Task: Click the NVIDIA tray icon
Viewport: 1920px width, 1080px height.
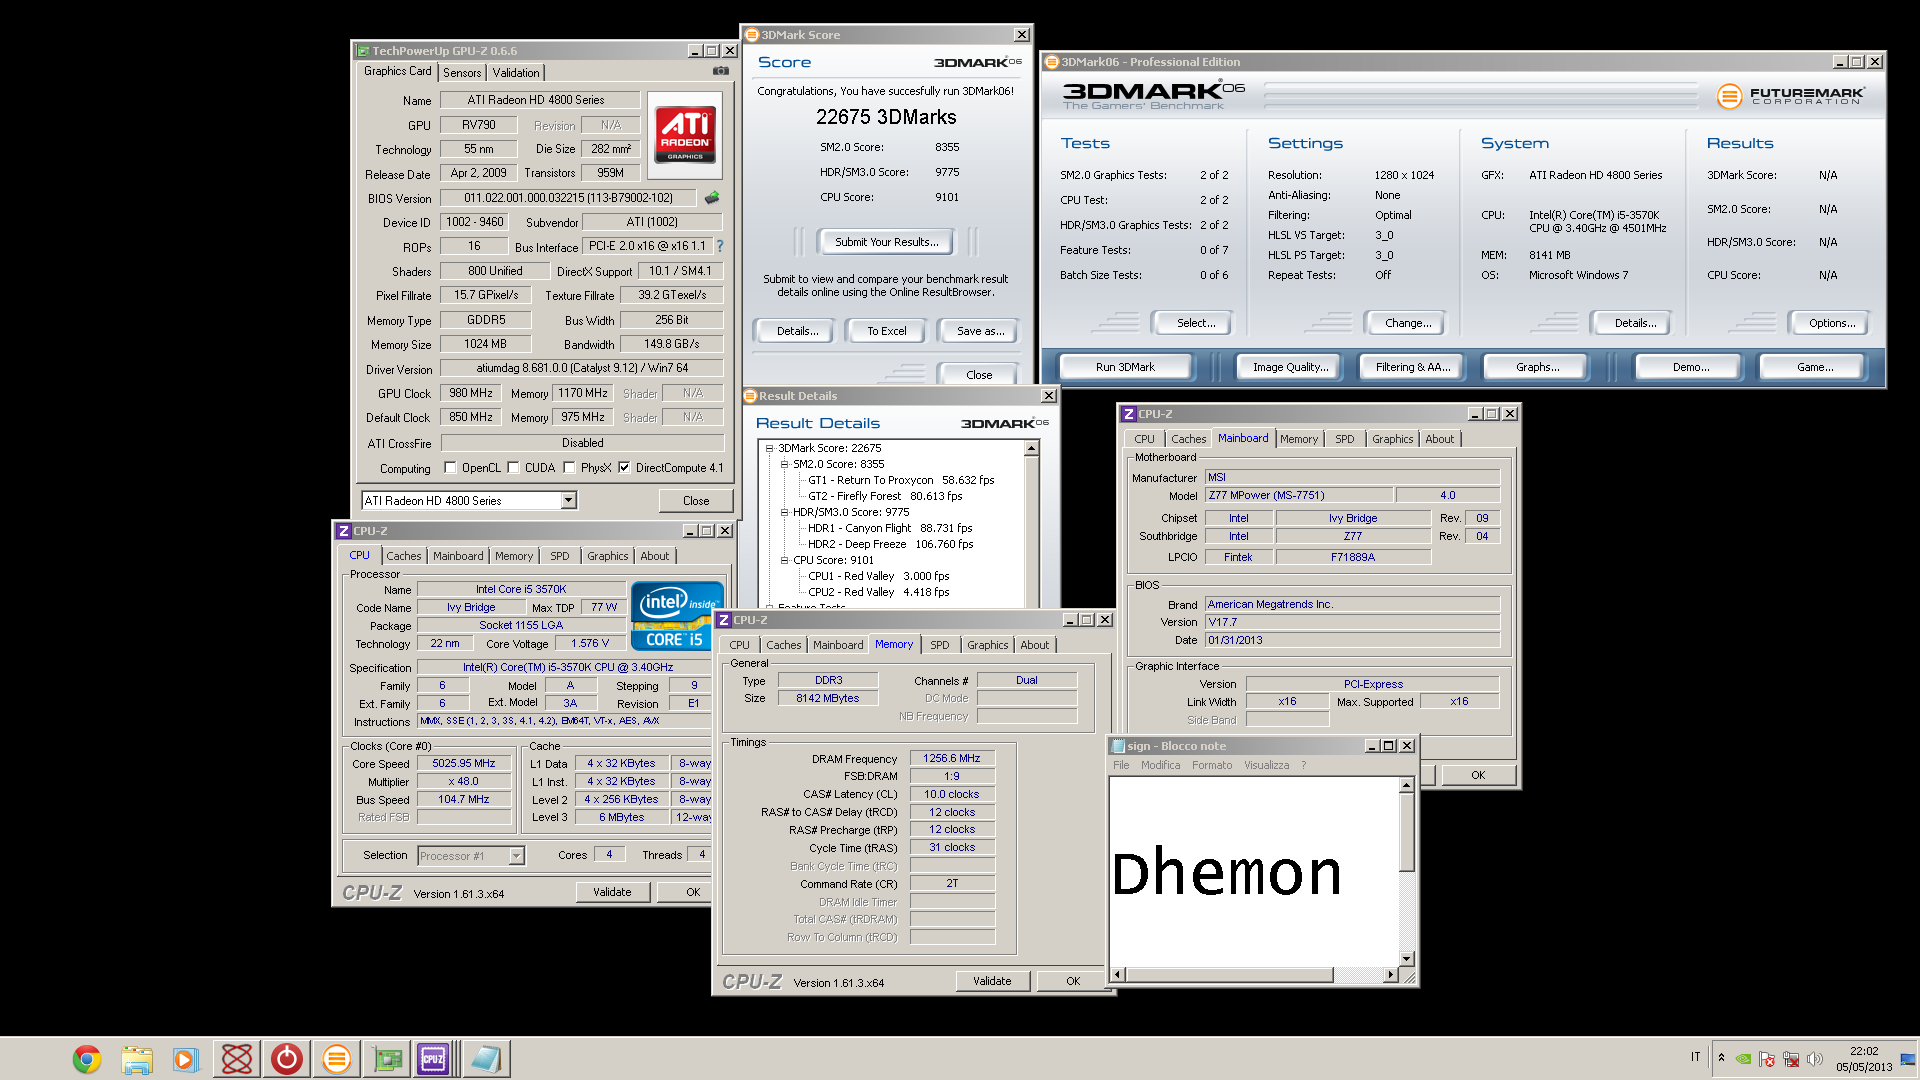Action: pos(1743,1059)
